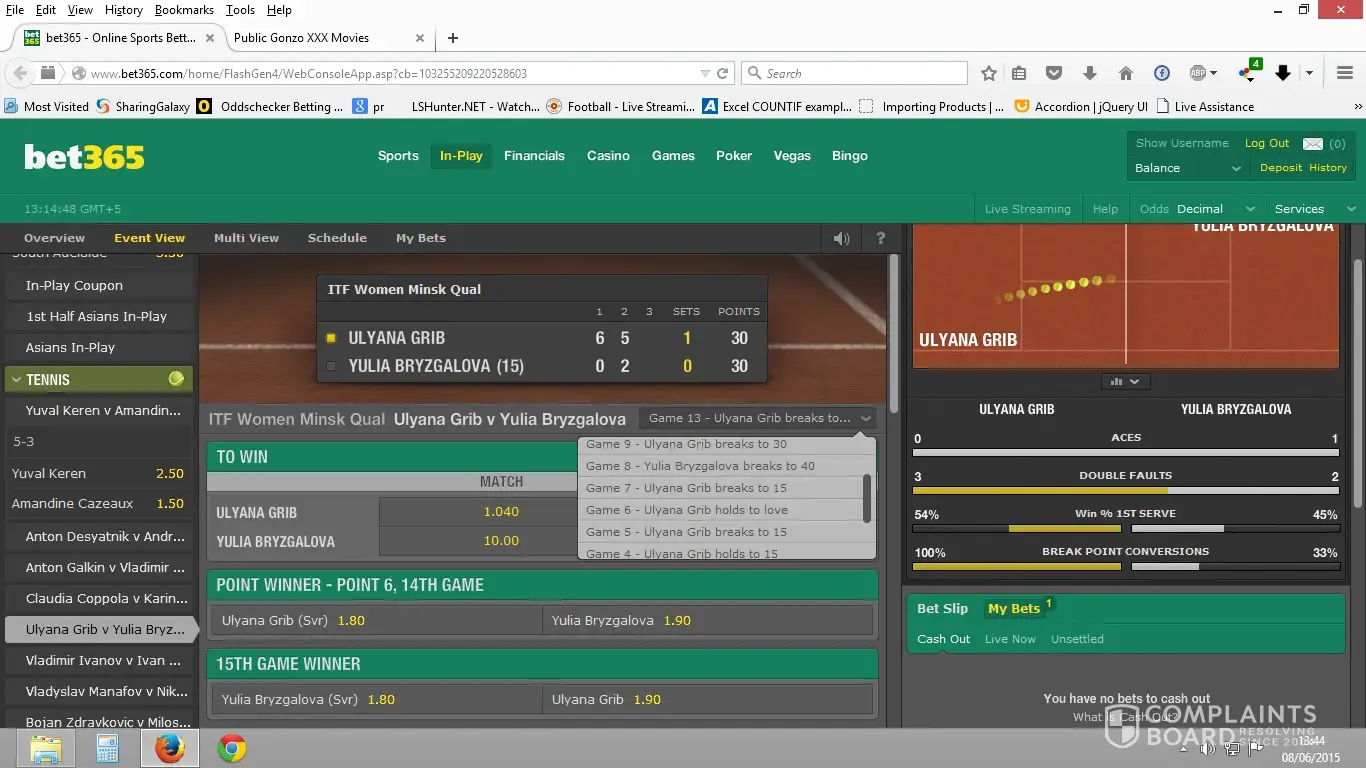Expand the Services dropdown

pyautogui.click(x=1314, y=209)
